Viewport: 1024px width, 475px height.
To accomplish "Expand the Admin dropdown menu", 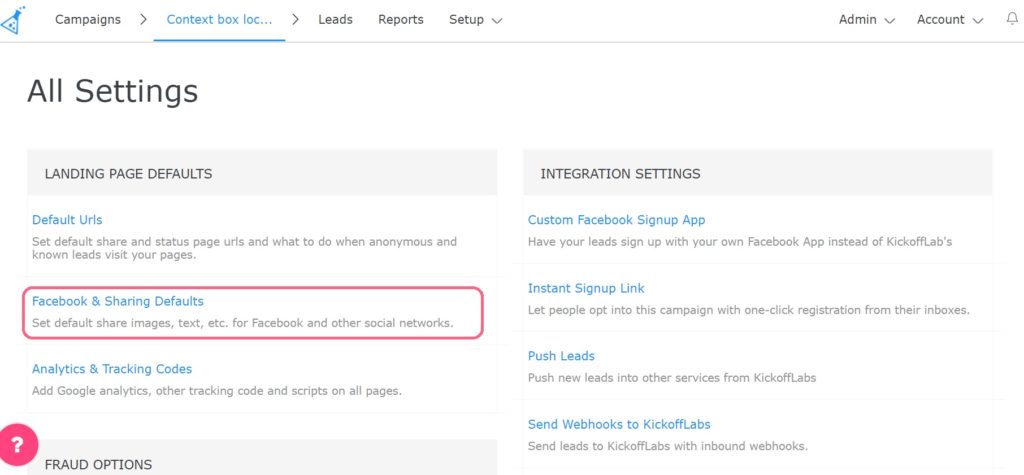I will click(x=867, y=20).
